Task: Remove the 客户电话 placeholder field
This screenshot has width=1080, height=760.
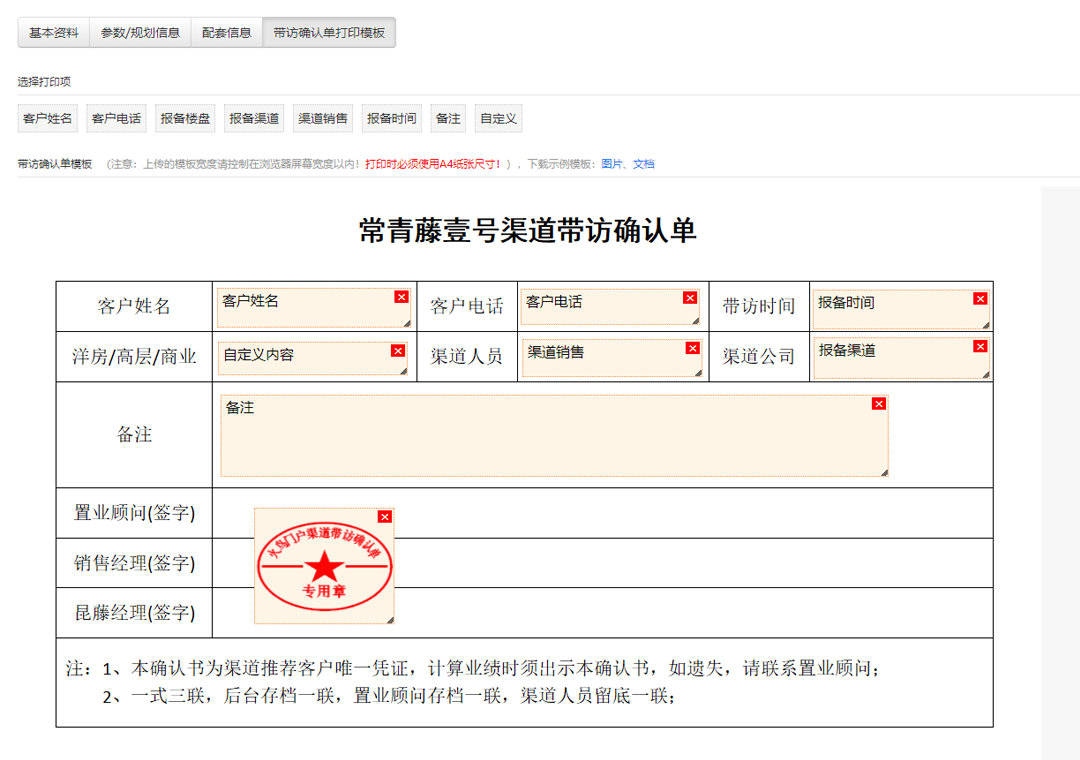Action: 689,298
